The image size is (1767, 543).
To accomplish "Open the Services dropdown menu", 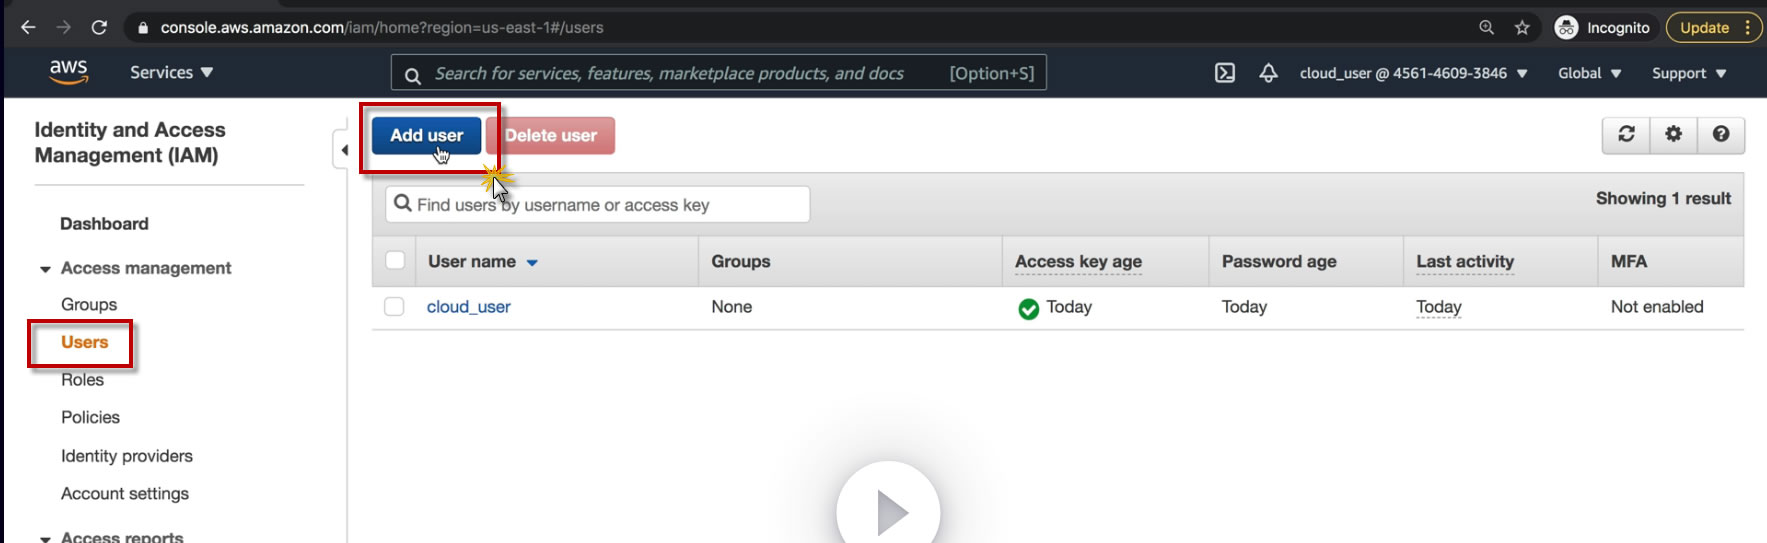I will click(x=171, y=73).
